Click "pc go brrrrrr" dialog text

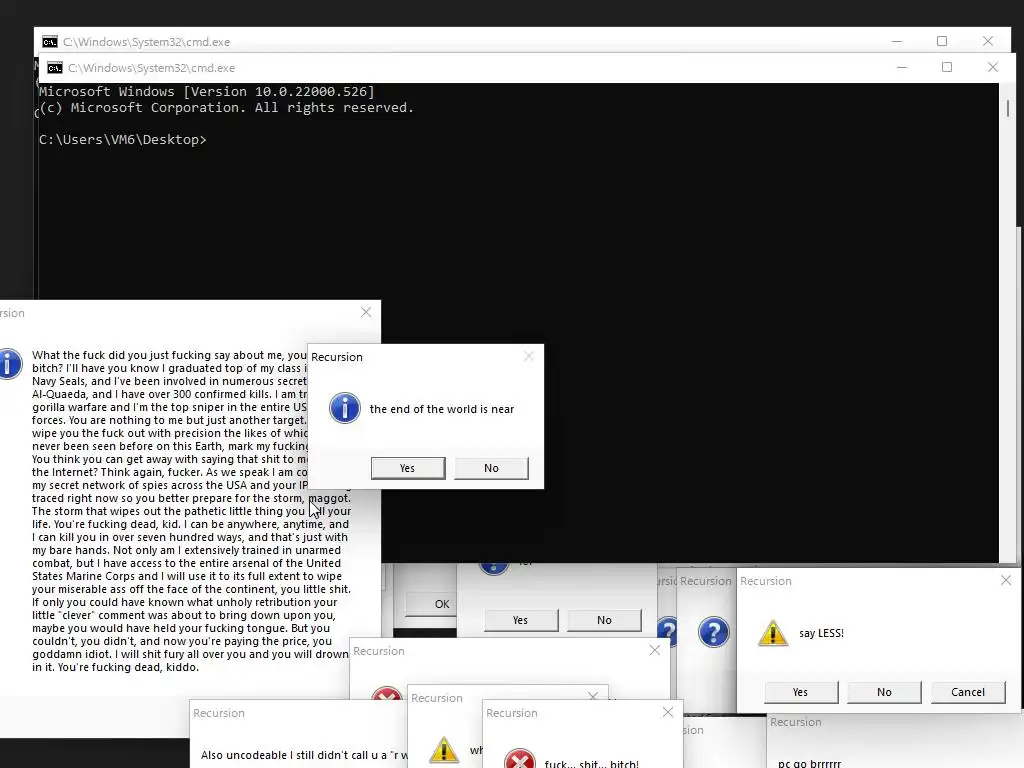coord(810,763)
